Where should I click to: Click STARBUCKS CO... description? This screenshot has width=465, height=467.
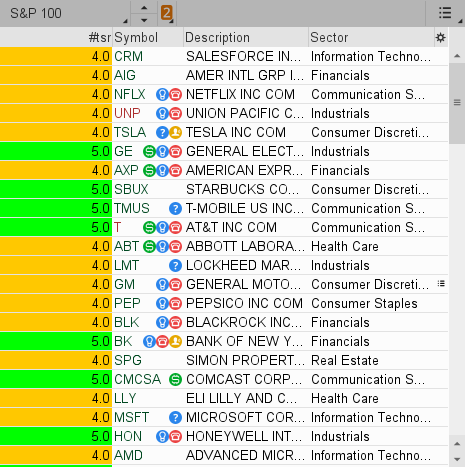(242, 189)
